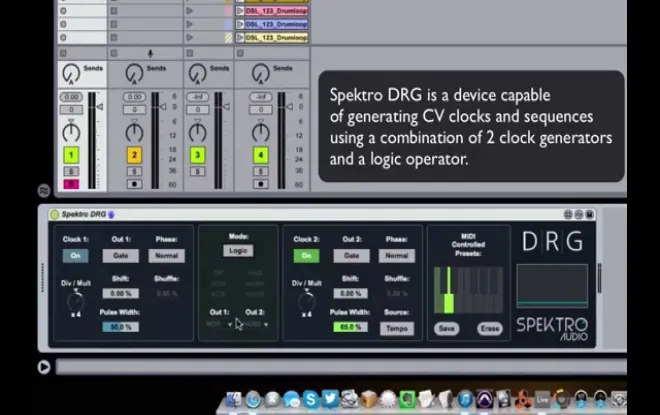The image size is (660, 415).
Task: Open the Logic Out 2 dropdown
Action: [x=255, y=324]
